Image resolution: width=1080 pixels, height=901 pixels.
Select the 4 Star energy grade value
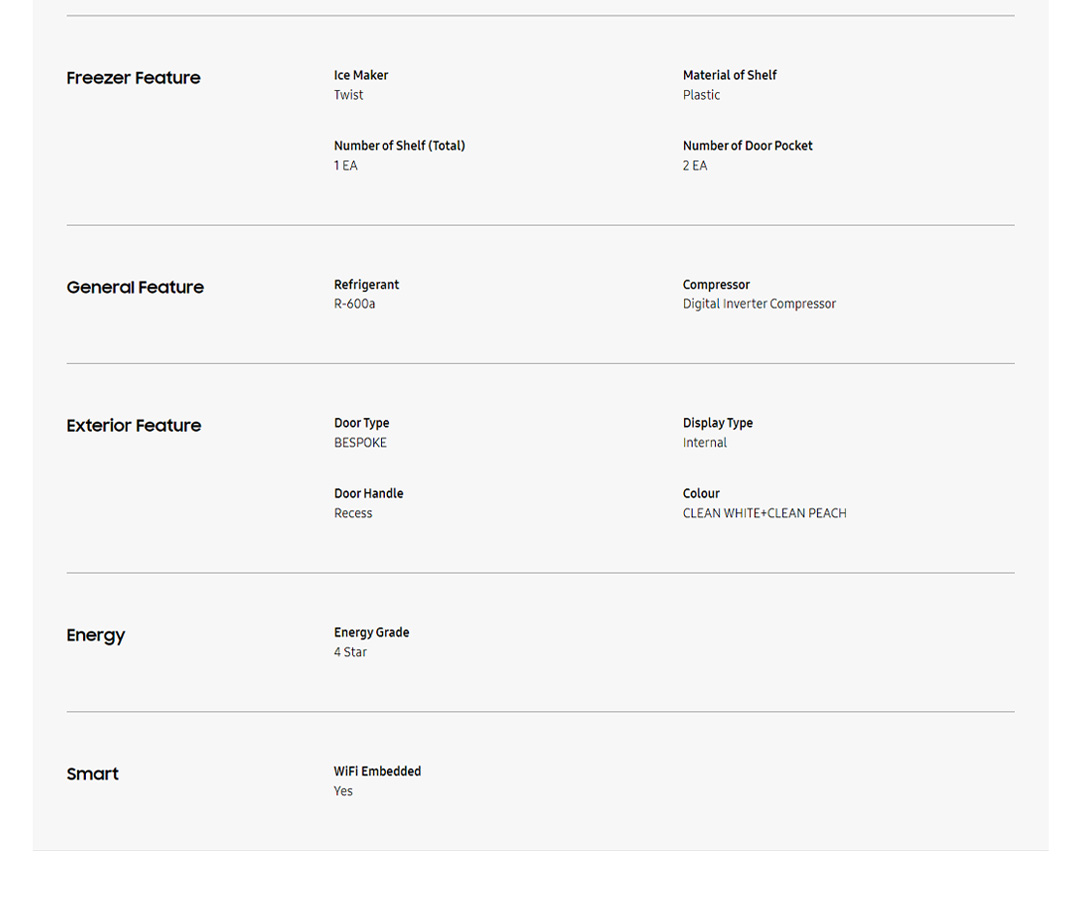(350, 652)
